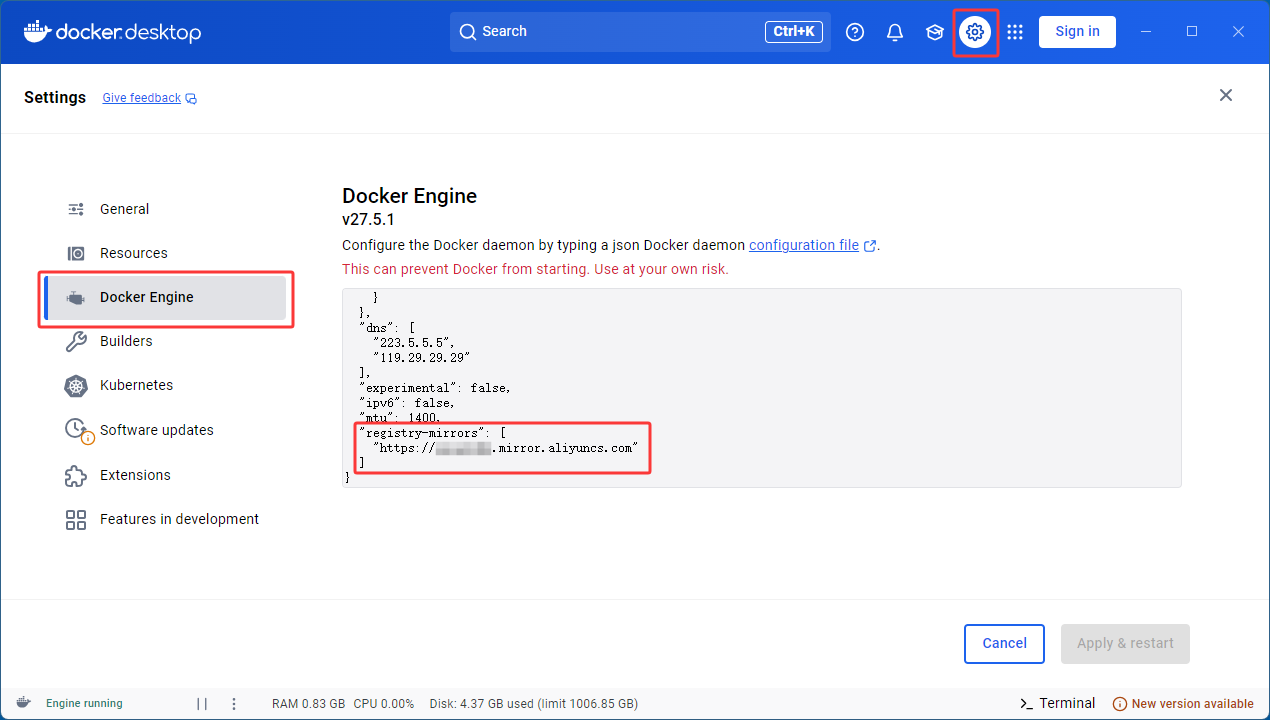The width and height of the screenshot is (1270, 720).
Task: Click the Sign in button
Action: [x=1077, y=32]
